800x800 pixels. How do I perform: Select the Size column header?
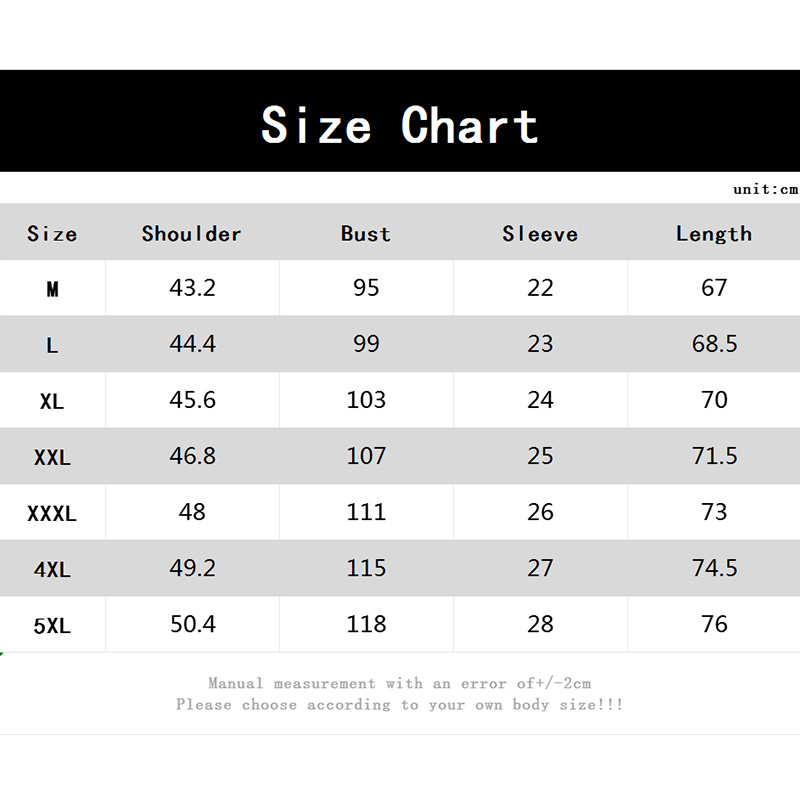pos(52,234)
